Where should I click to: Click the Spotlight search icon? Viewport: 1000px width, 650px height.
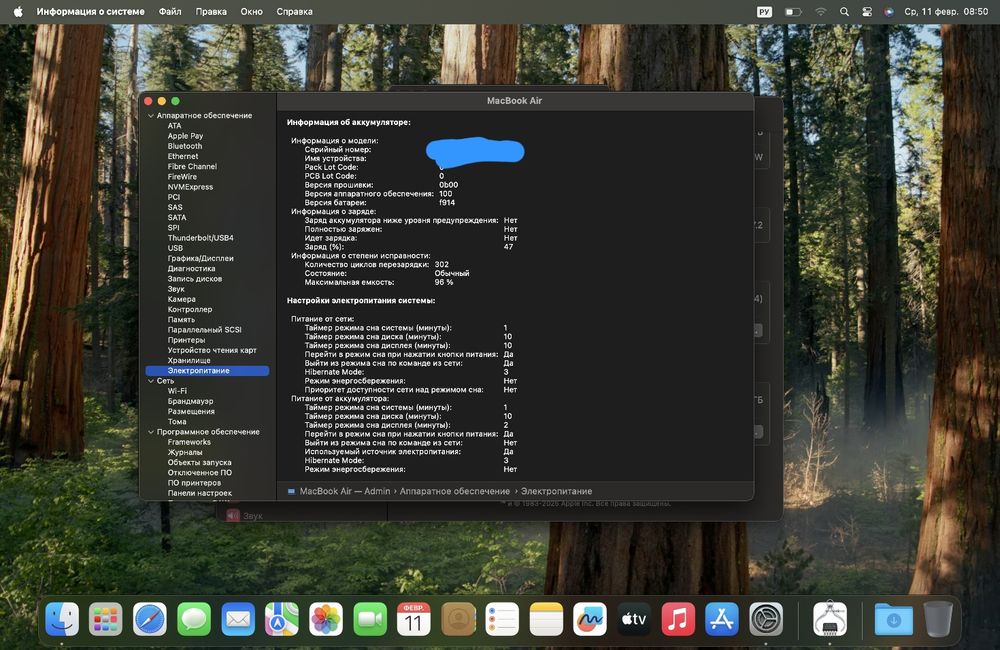point(844,11)
